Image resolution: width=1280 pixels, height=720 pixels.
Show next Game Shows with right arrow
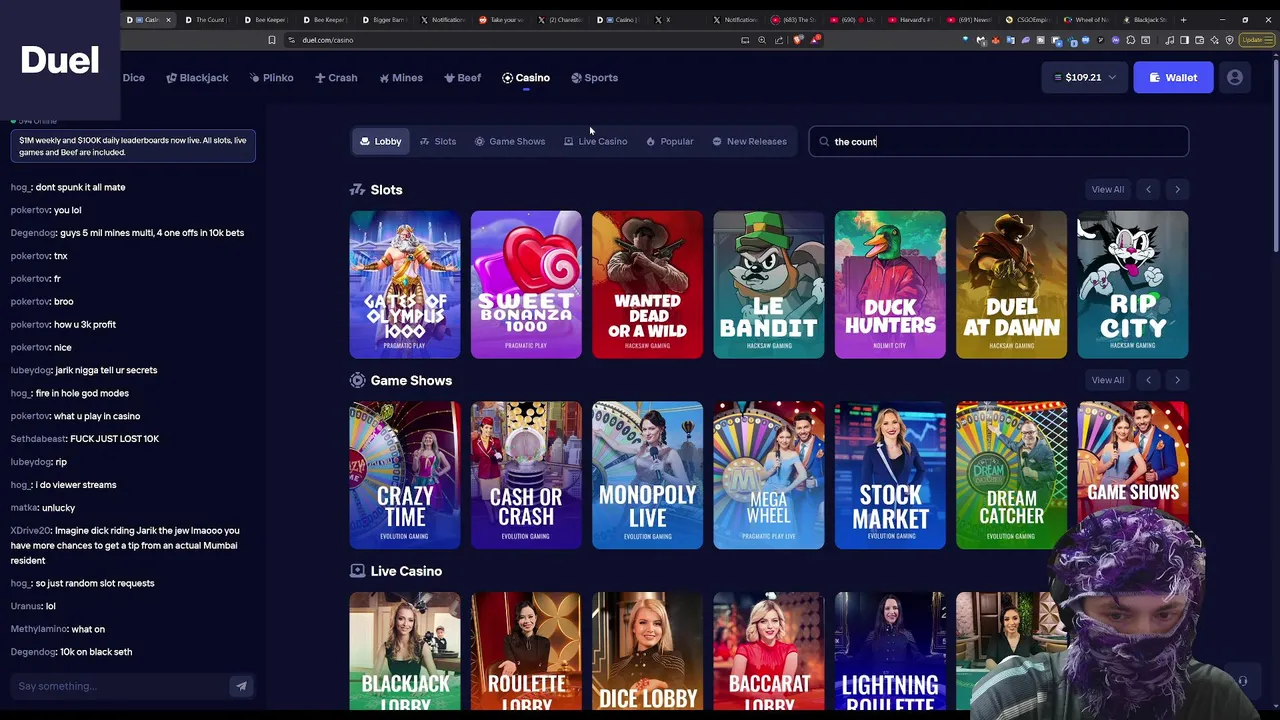[x=1177, y=380]
